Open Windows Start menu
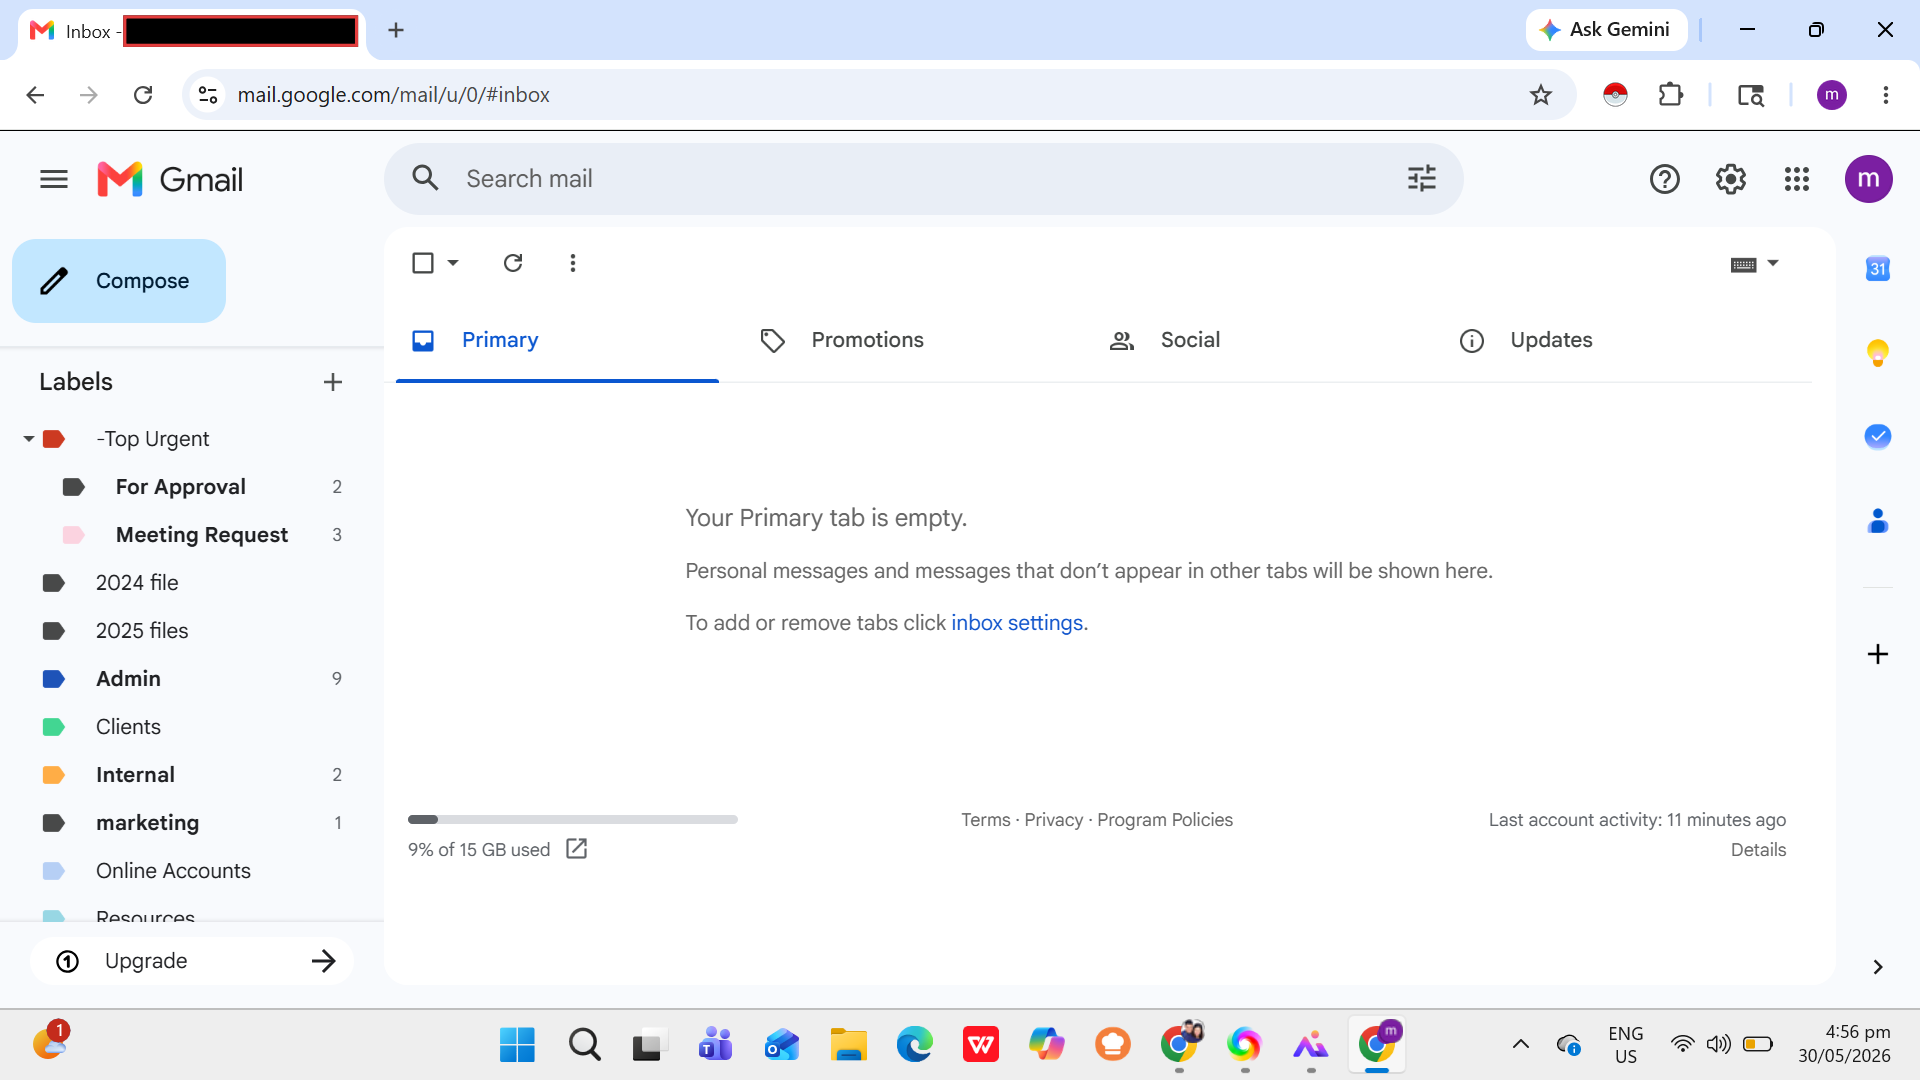Screen dimensions: 1920x1080 (517, 1045)
